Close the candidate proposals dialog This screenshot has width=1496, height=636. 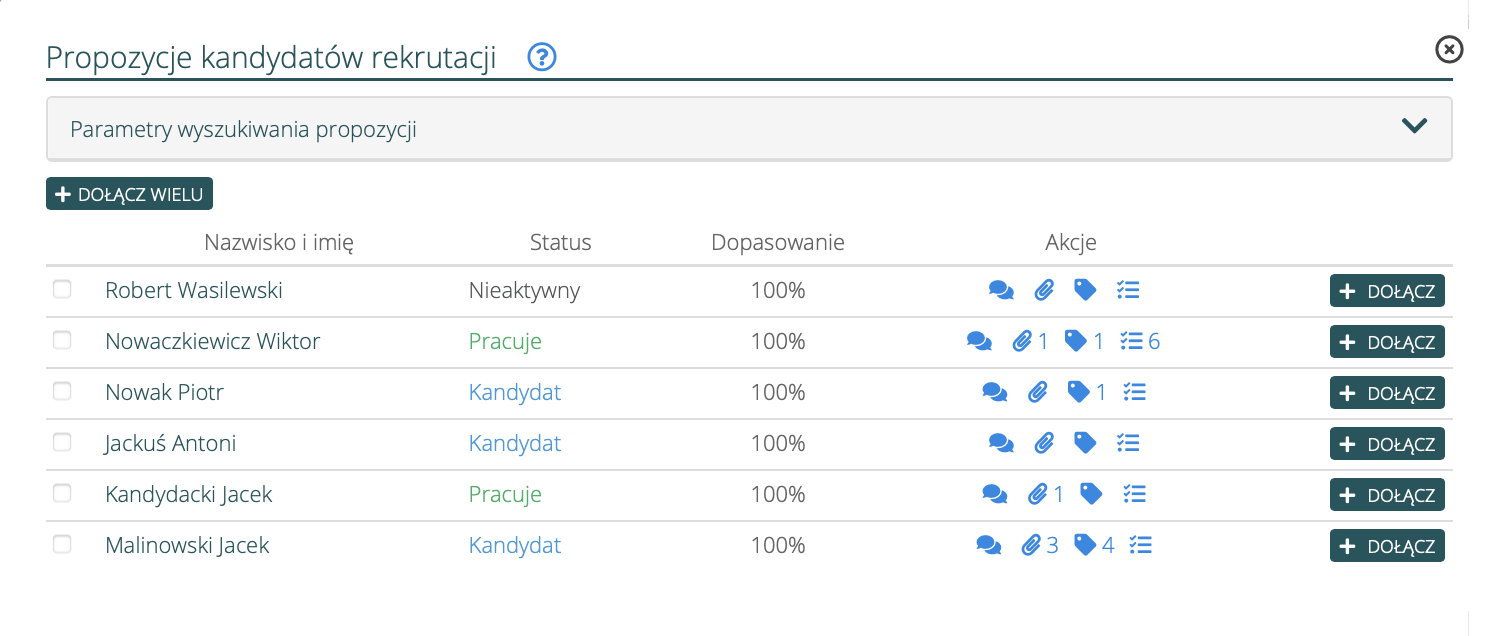click(1449, 49)
